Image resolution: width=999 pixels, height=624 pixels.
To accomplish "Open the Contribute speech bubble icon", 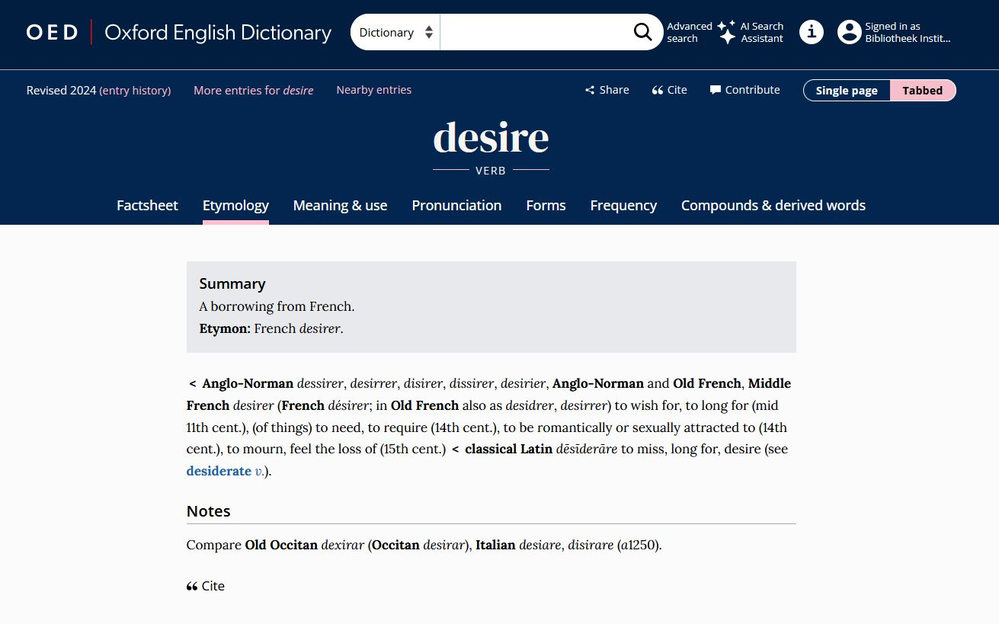I will [715, 90].
